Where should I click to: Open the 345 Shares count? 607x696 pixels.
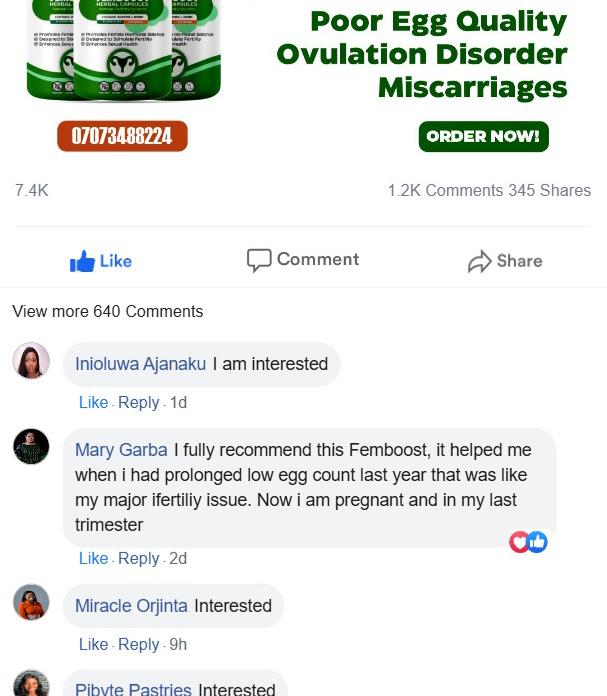549,190
